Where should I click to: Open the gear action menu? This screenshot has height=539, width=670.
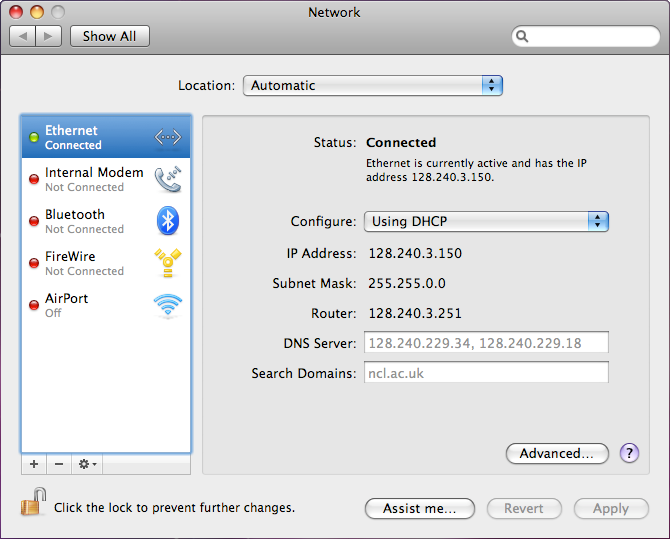(x=87, y=464)
